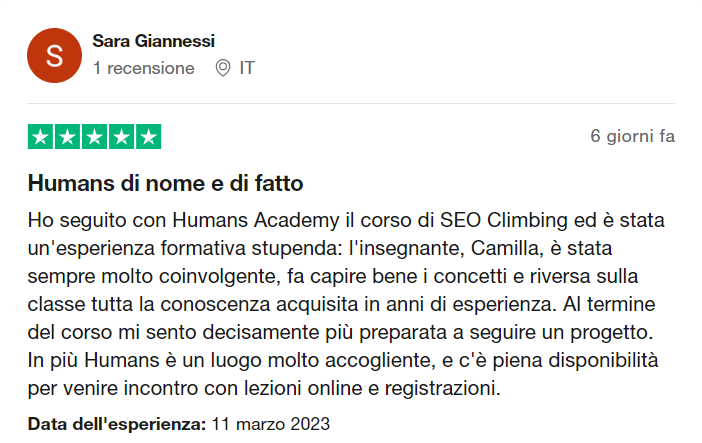Click the 'Data dell'esperienza:' label
The image size is (702, 443).
pos(117,424)
